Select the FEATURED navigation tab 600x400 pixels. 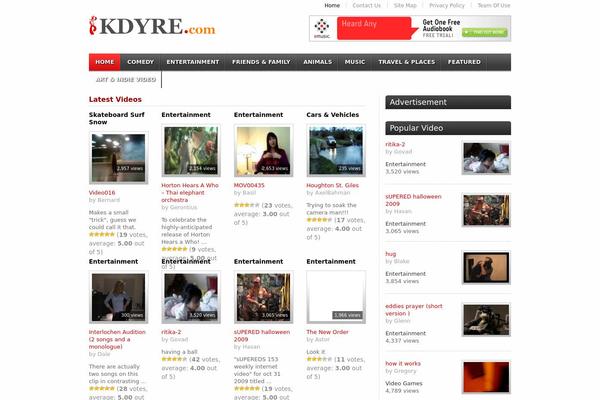click(x=464, y=62)
